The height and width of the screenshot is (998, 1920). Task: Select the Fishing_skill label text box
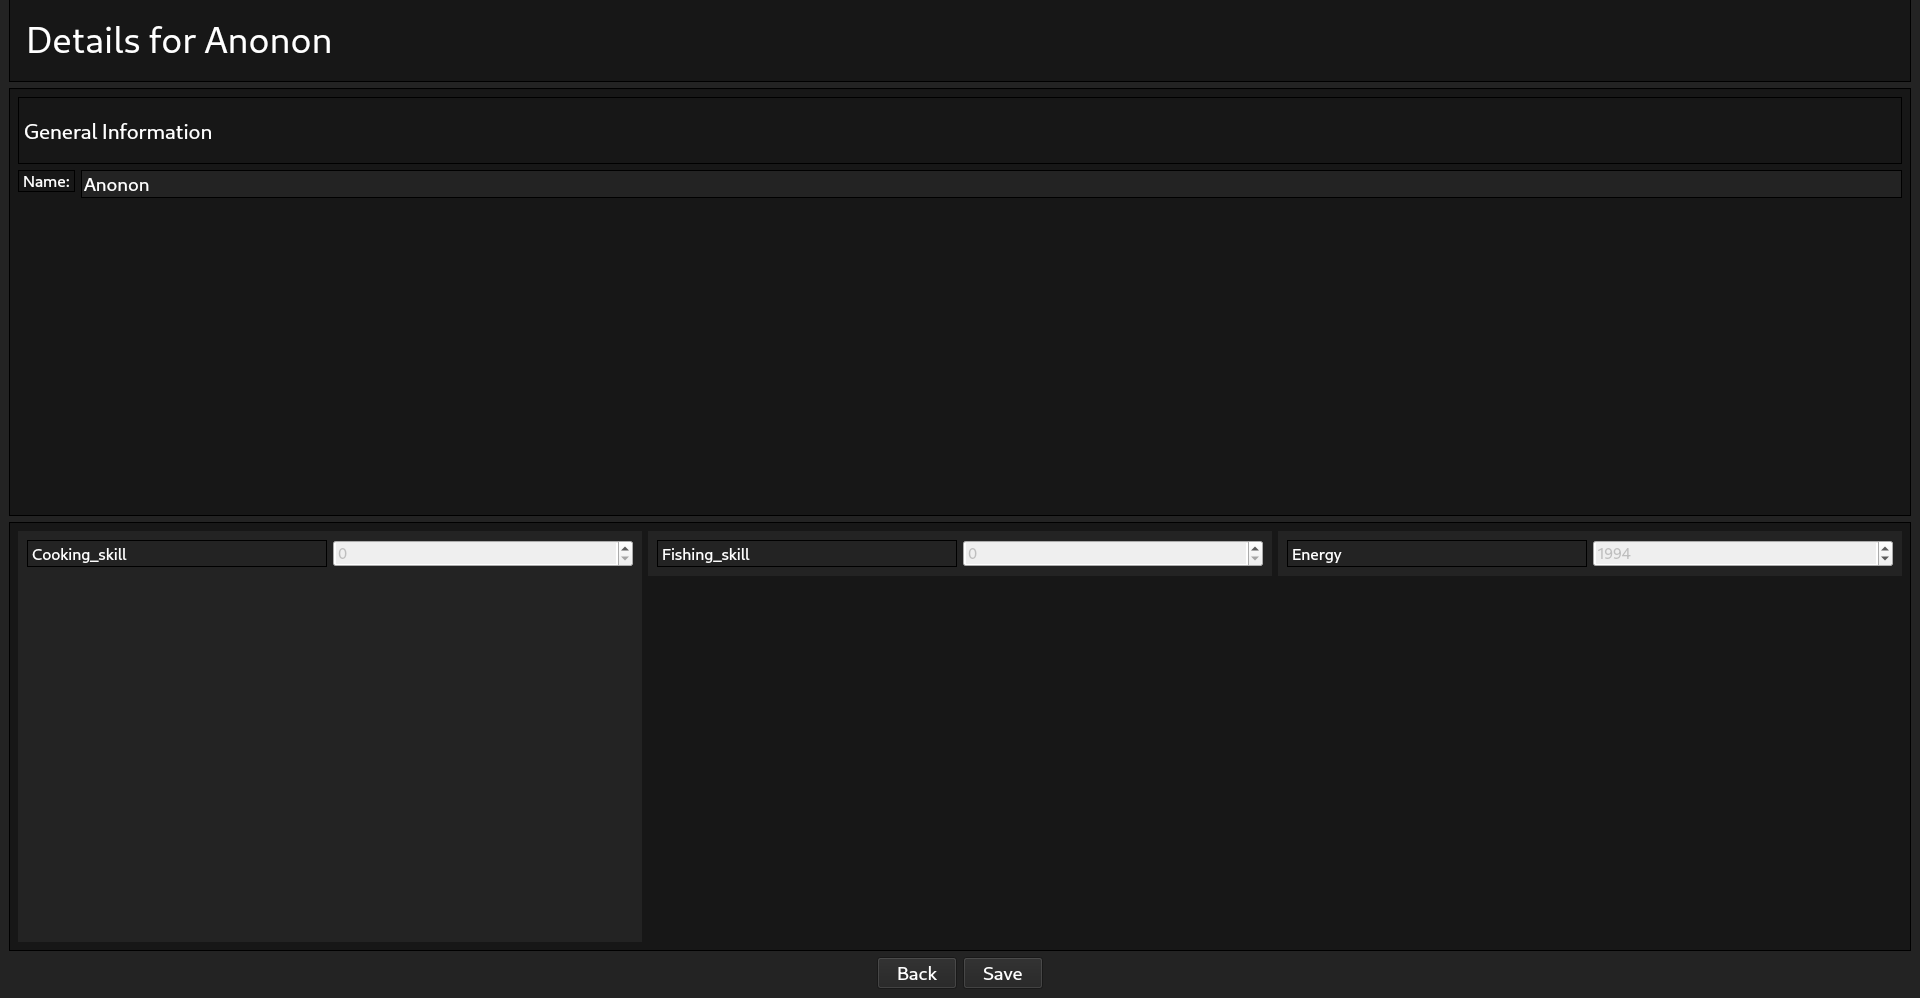(806, 554)
